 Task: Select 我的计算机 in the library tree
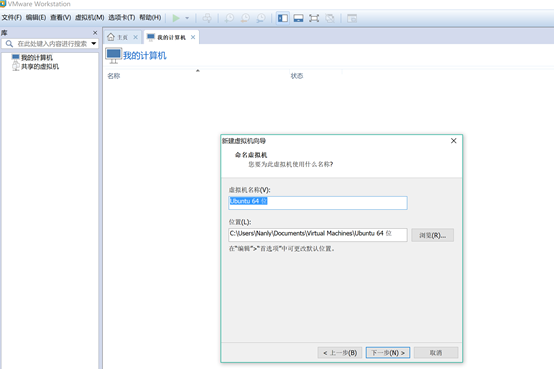click(x=37, y=58)
